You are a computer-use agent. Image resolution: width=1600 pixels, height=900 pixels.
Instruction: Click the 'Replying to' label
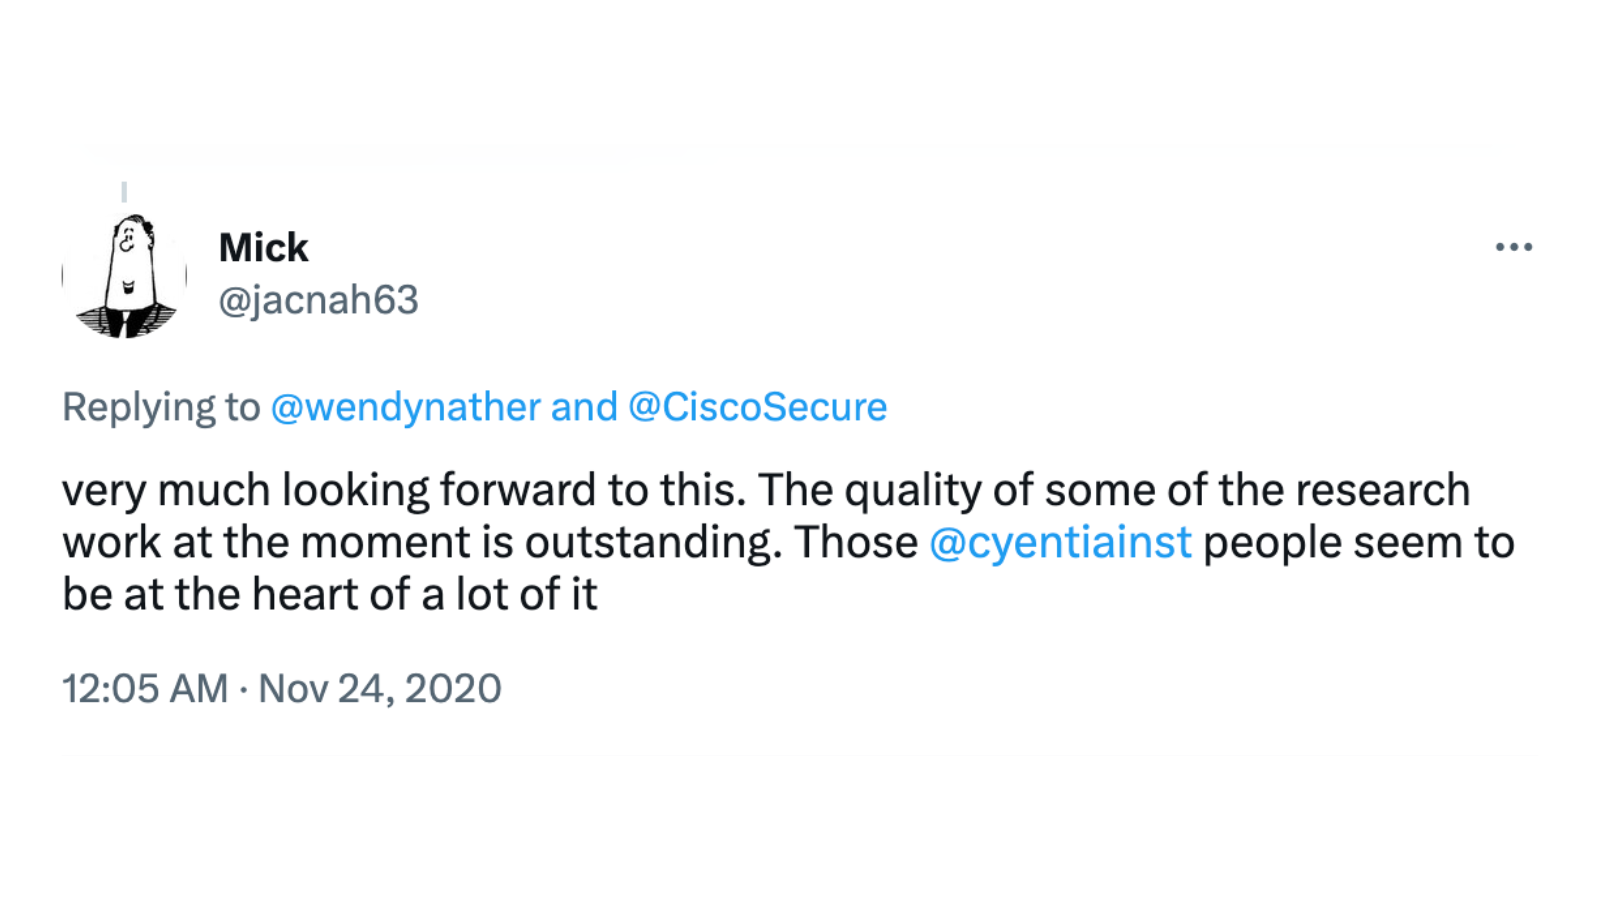click(161, 407)
